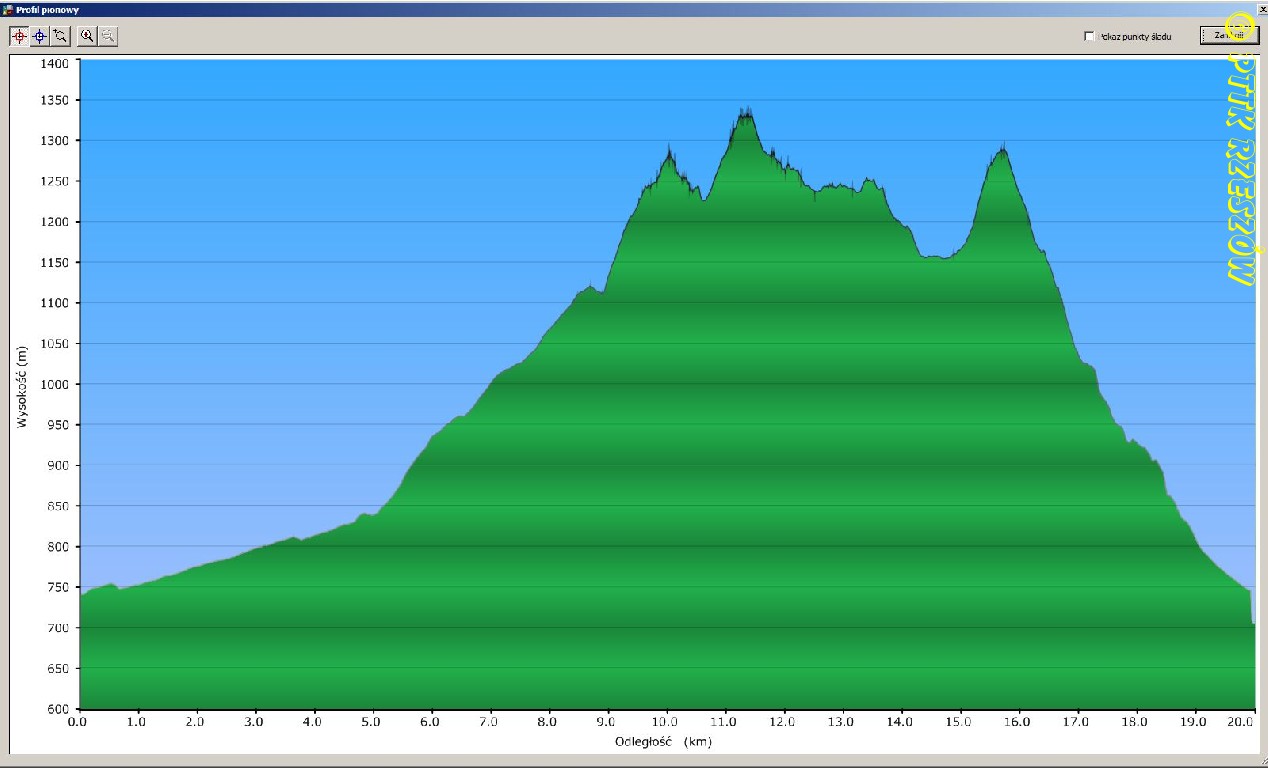Click the greyed-out zoom out icon

[x=108, y=36]
